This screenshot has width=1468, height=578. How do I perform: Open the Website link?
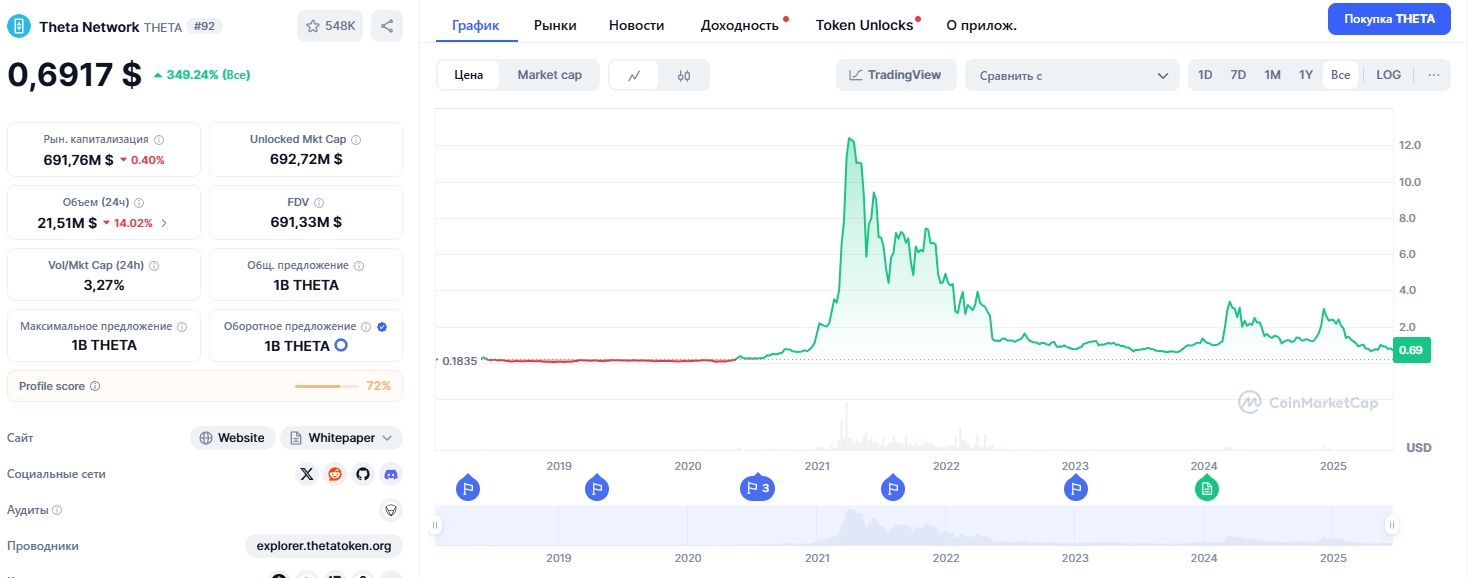tap(233, 438)
